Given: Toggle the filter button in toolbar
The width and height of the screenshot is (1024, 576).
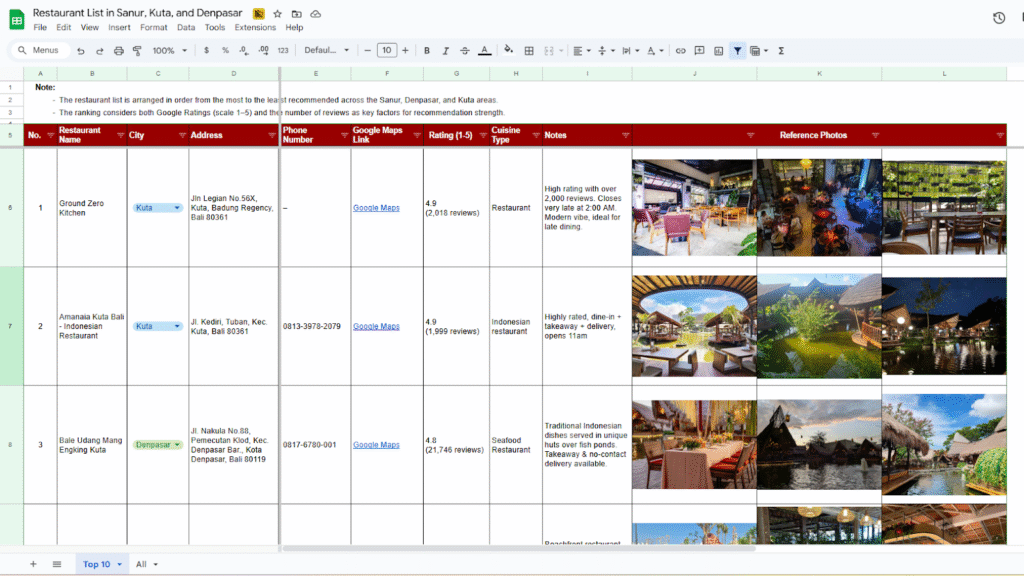Looking at the screenshot, I should coord(737,50).
